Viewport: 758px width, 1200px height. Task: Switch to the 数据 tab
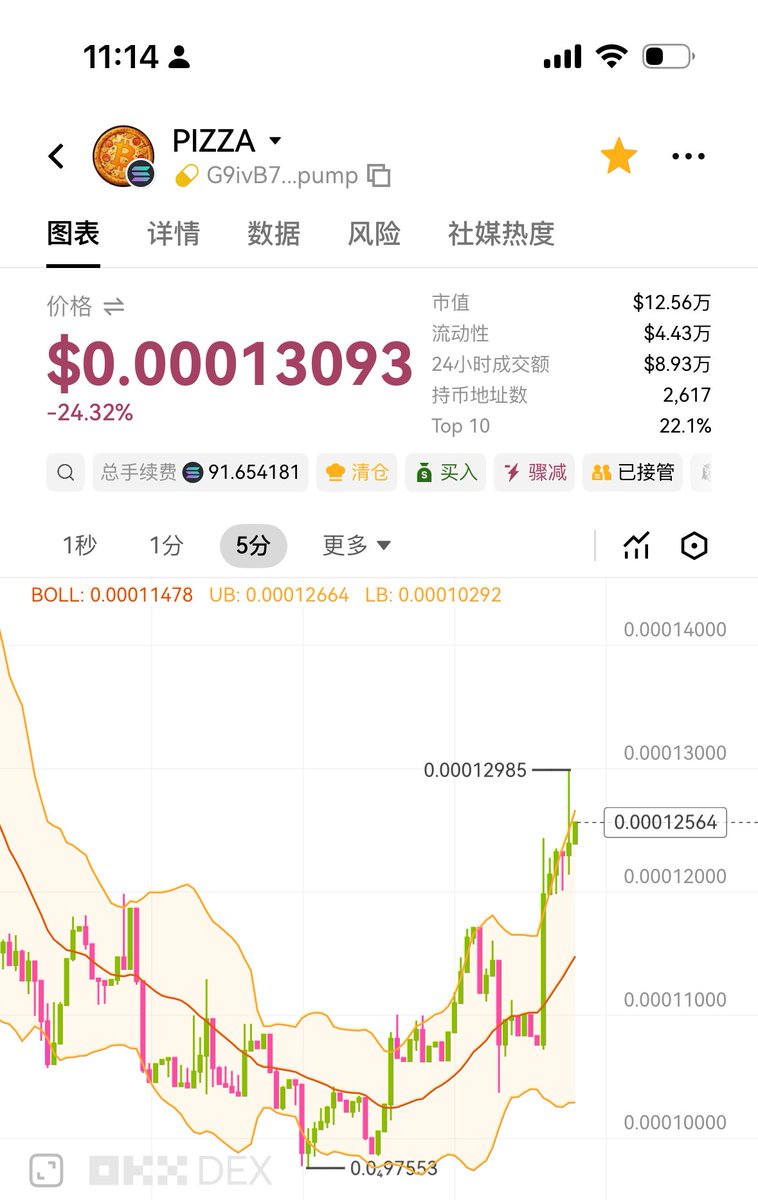[x=273, y=234]
